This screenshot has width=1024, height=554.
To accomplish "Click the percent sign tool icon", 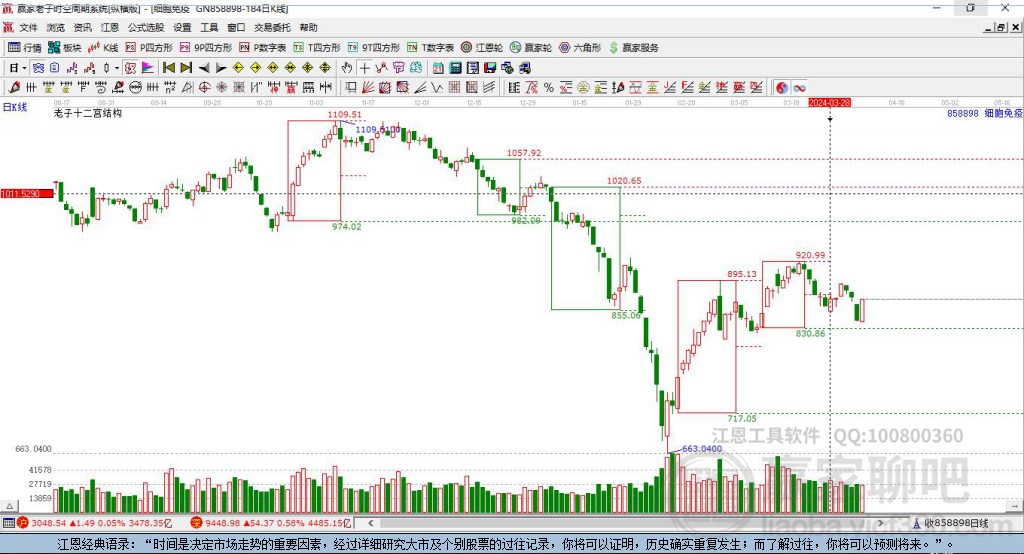I will [x=549, y=88].
